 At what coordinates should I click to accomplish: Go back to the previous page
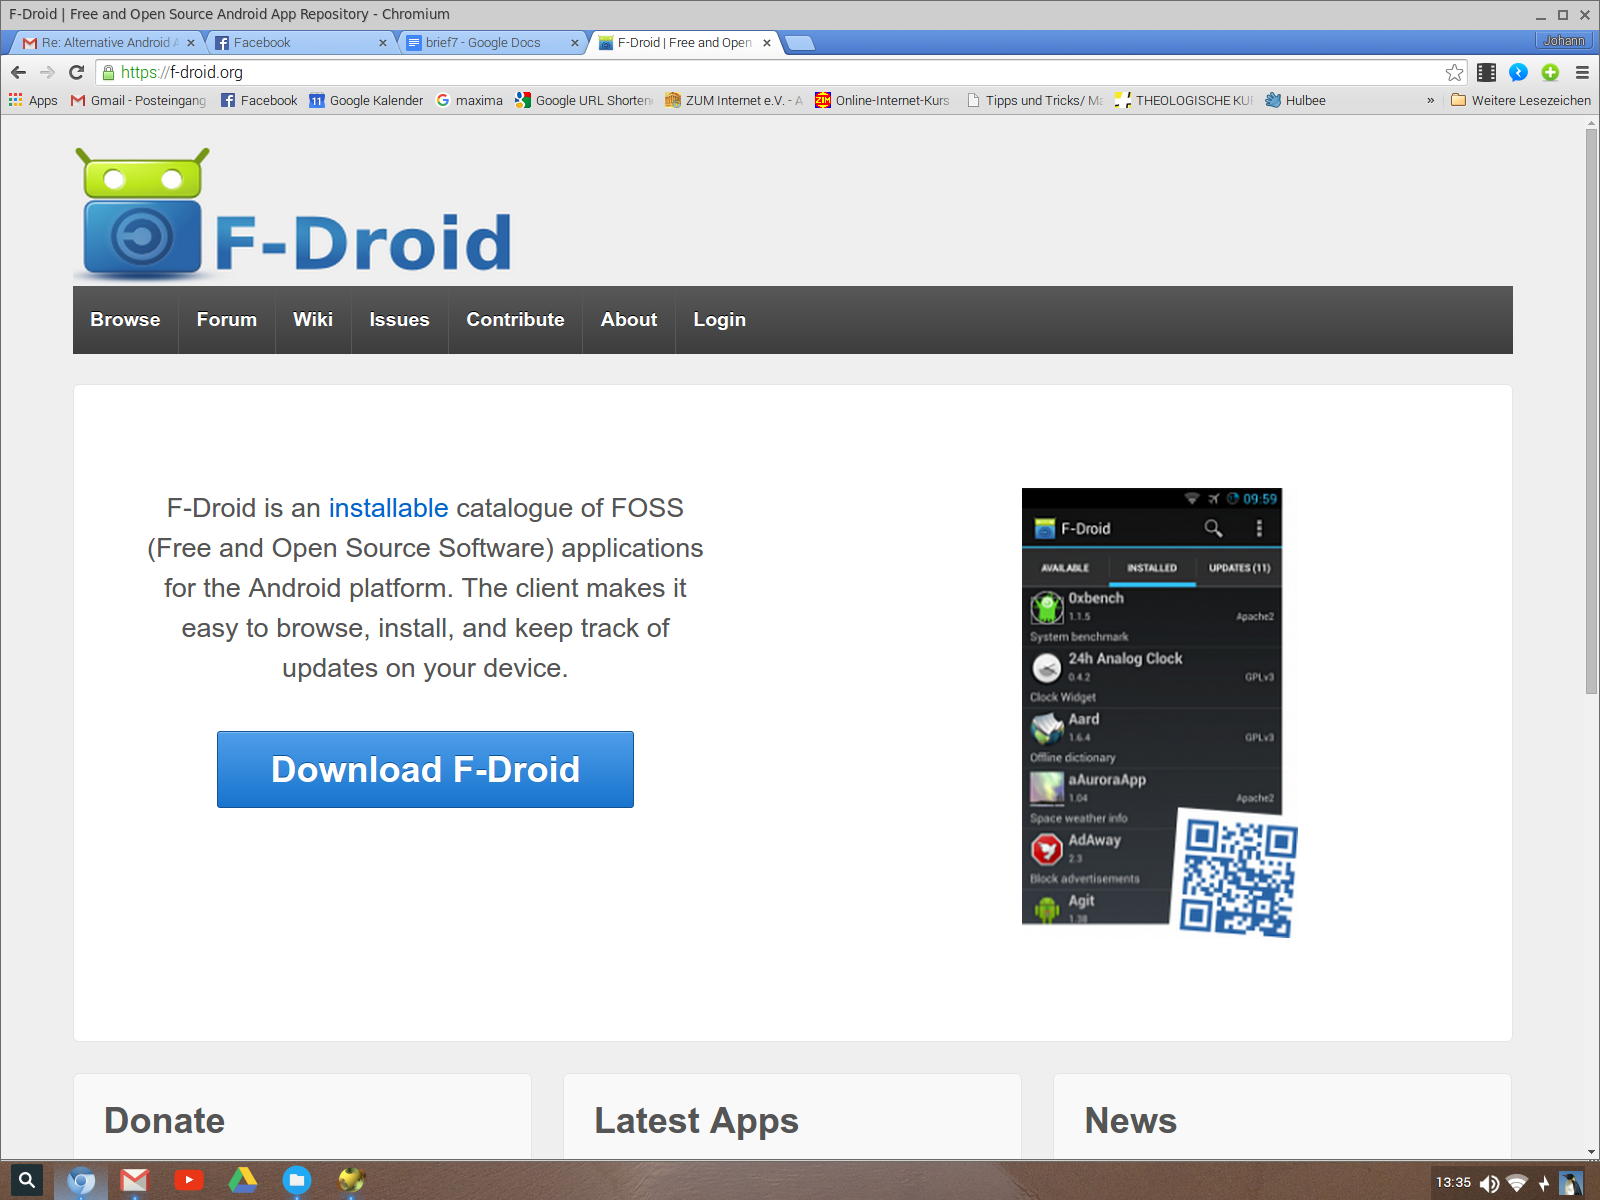[18, 72]
